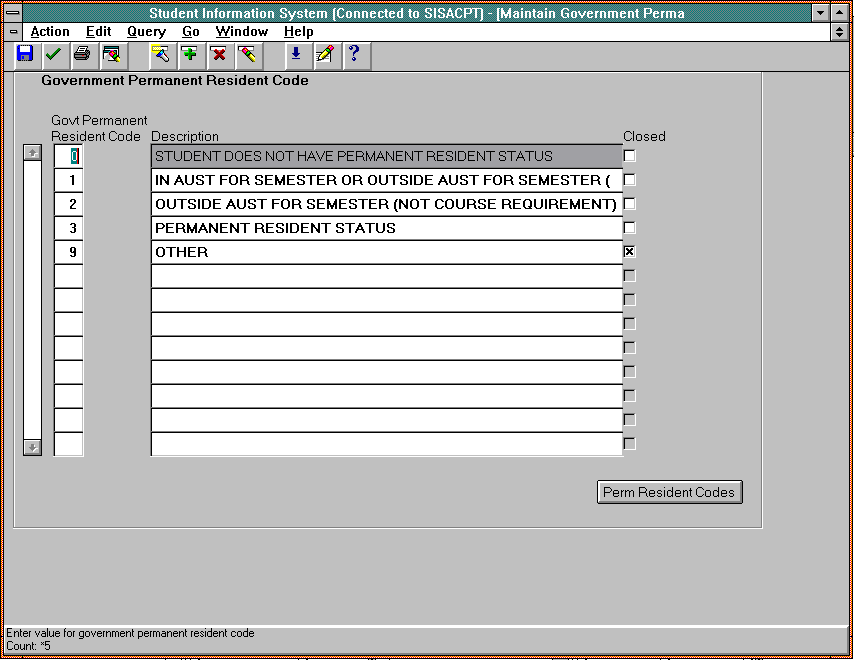Tick Closed checkbox for PERMANENT RESIDENT STATUS
This screenshot has height=660, width=854.
pos(629,228)
